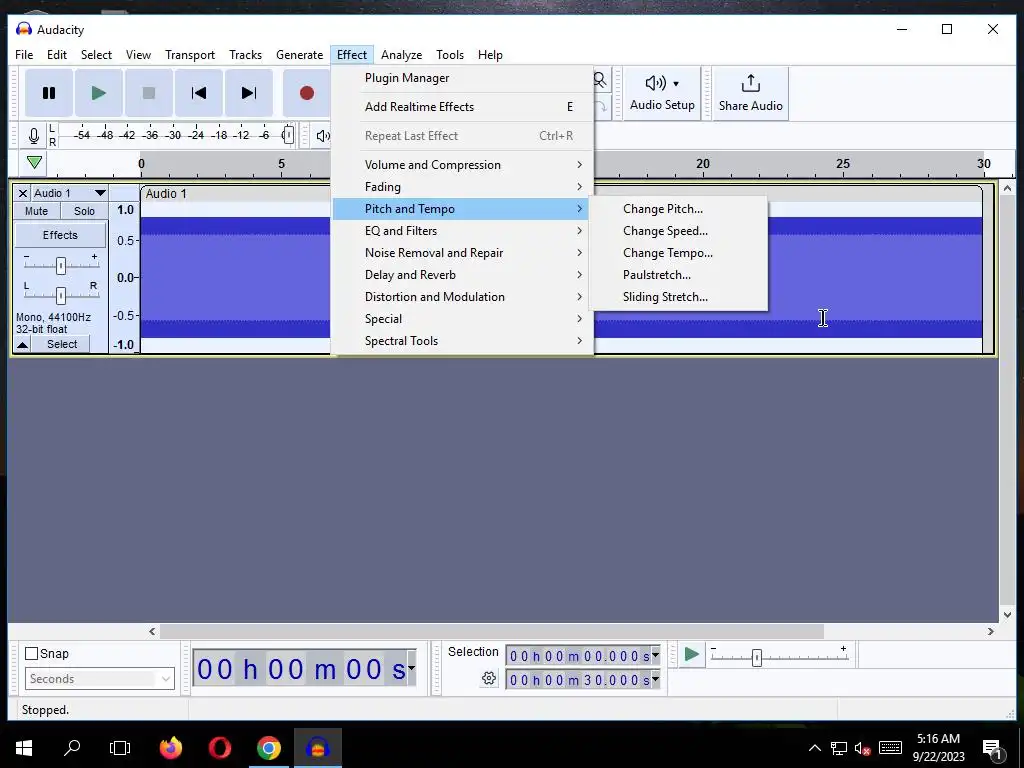Click the Stop button in transport toolbar
The image size is (1024, 768).
[x=149, y=93]
